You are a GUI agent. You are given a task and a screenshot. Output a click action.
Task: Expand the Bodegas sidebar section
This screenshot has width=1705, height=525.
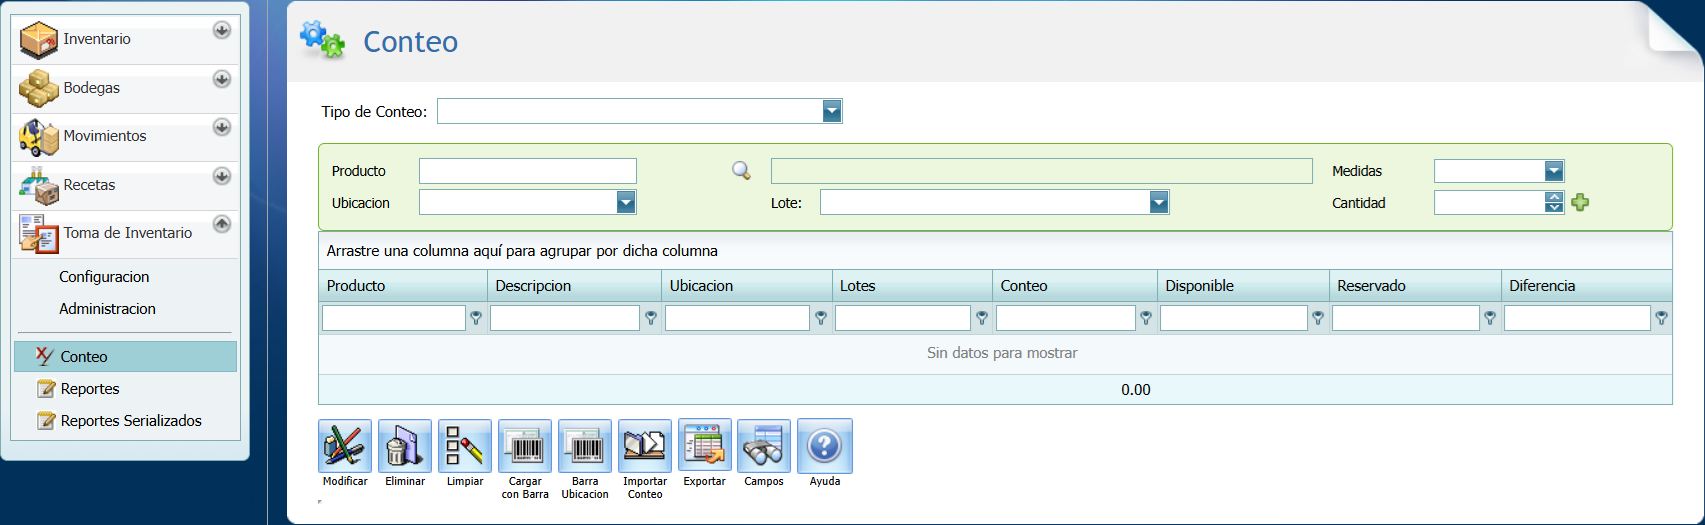pyautogui.click(x=222, y=79)
